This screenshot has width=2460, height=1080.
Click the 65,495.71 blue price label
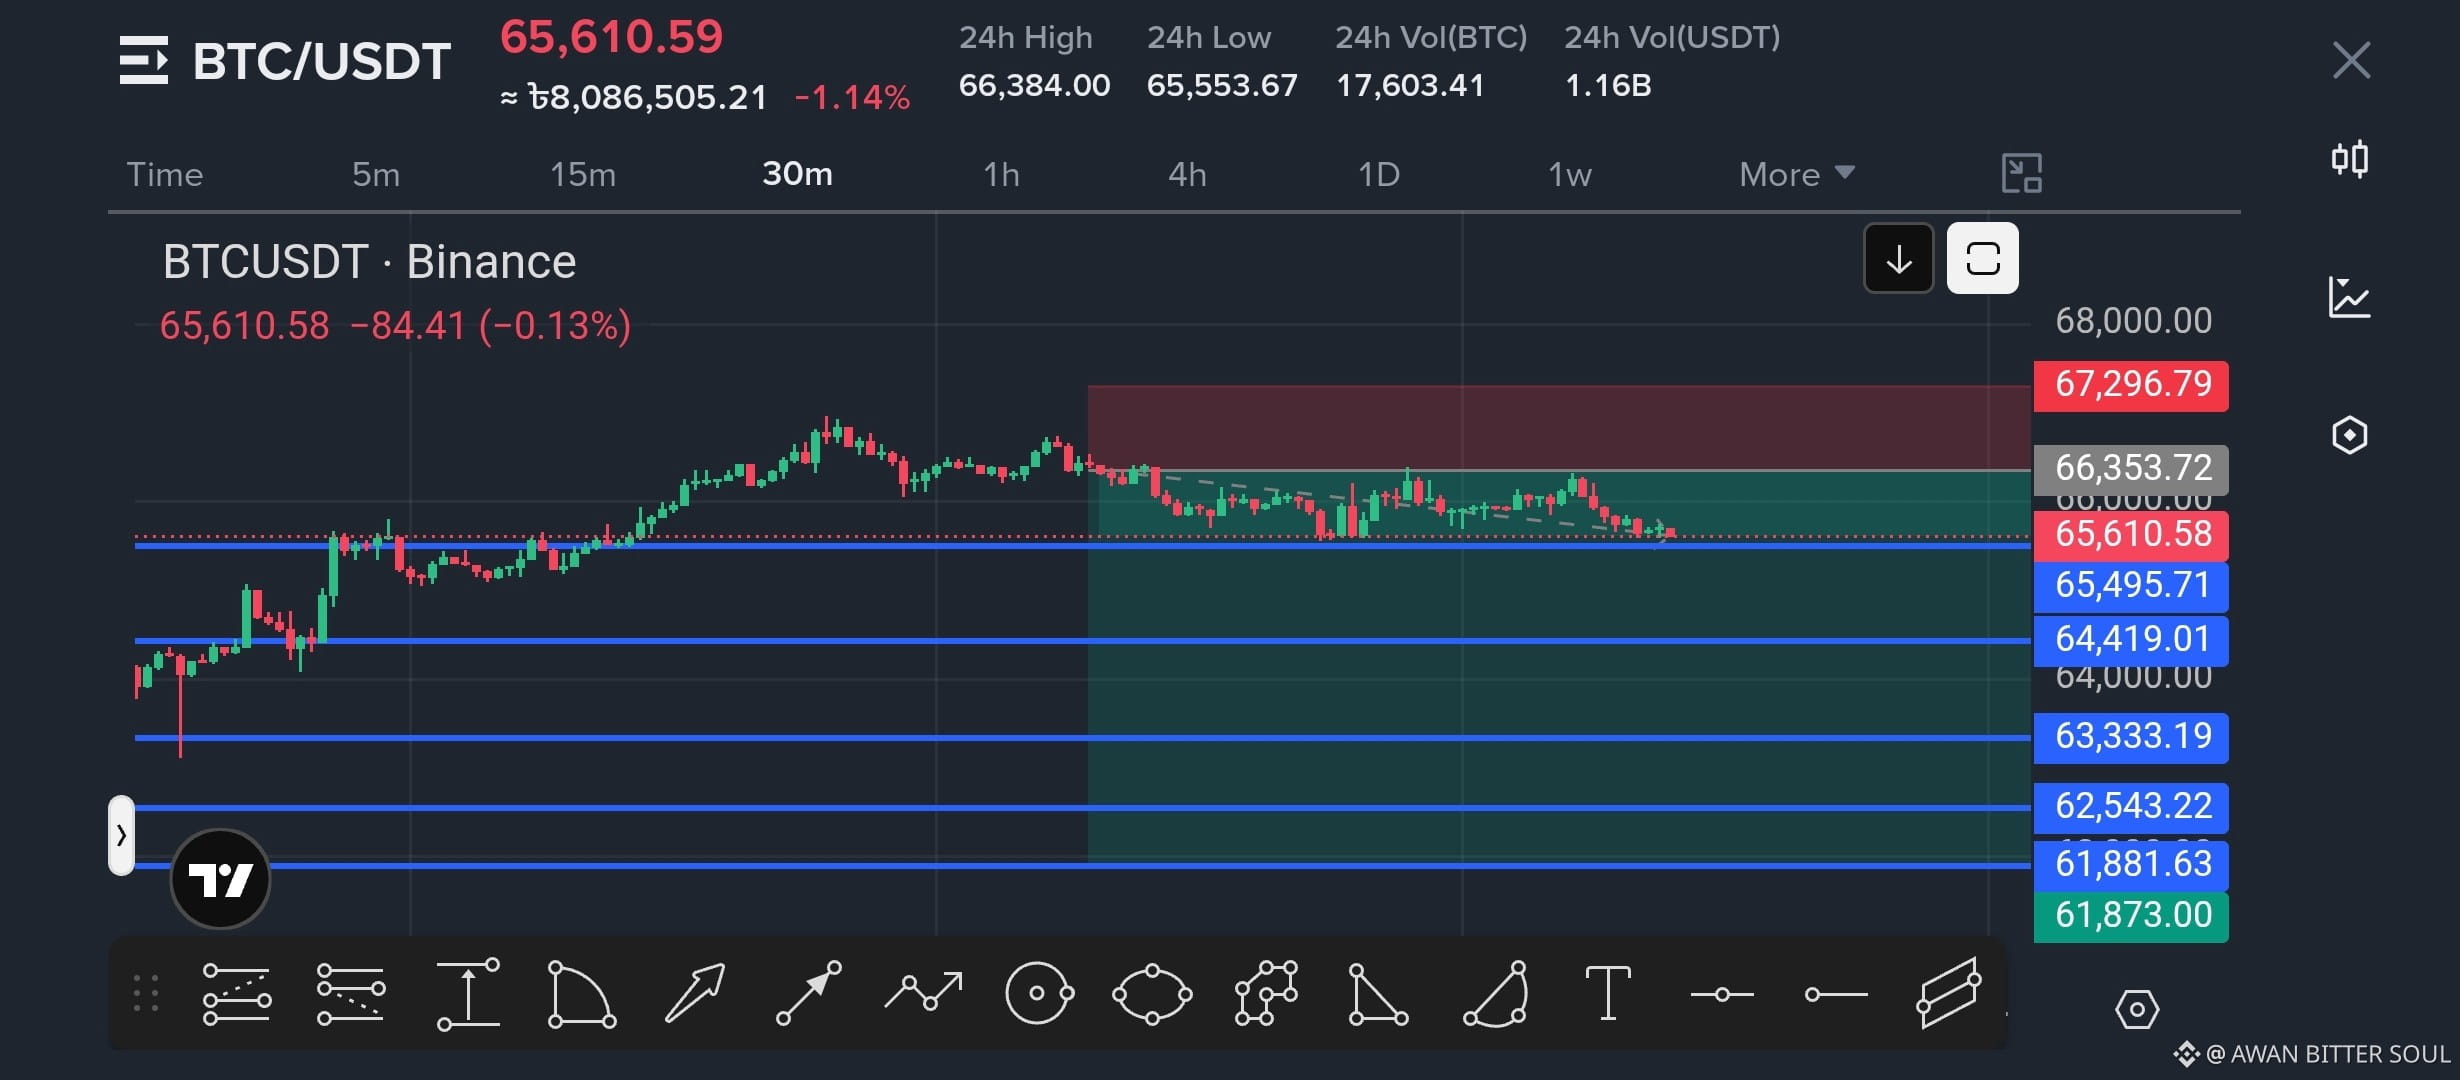point(2131,586)
